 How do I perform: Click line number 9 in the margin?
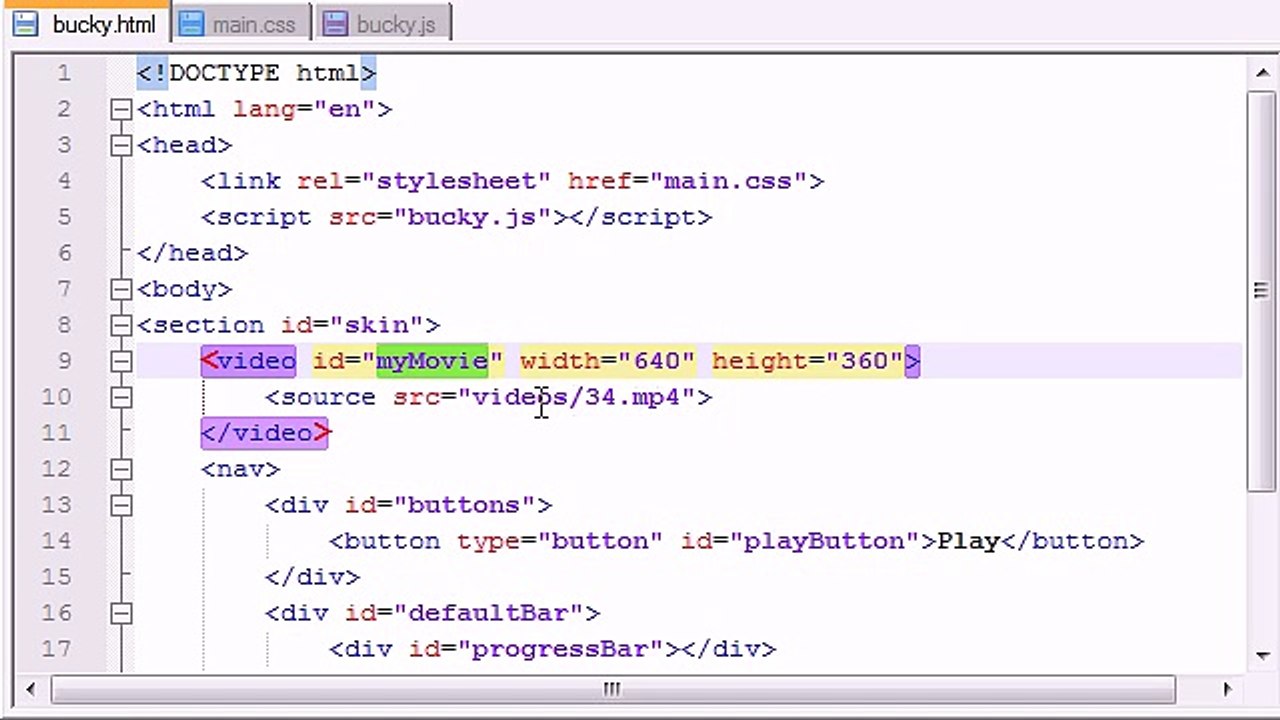pos(65,361)
